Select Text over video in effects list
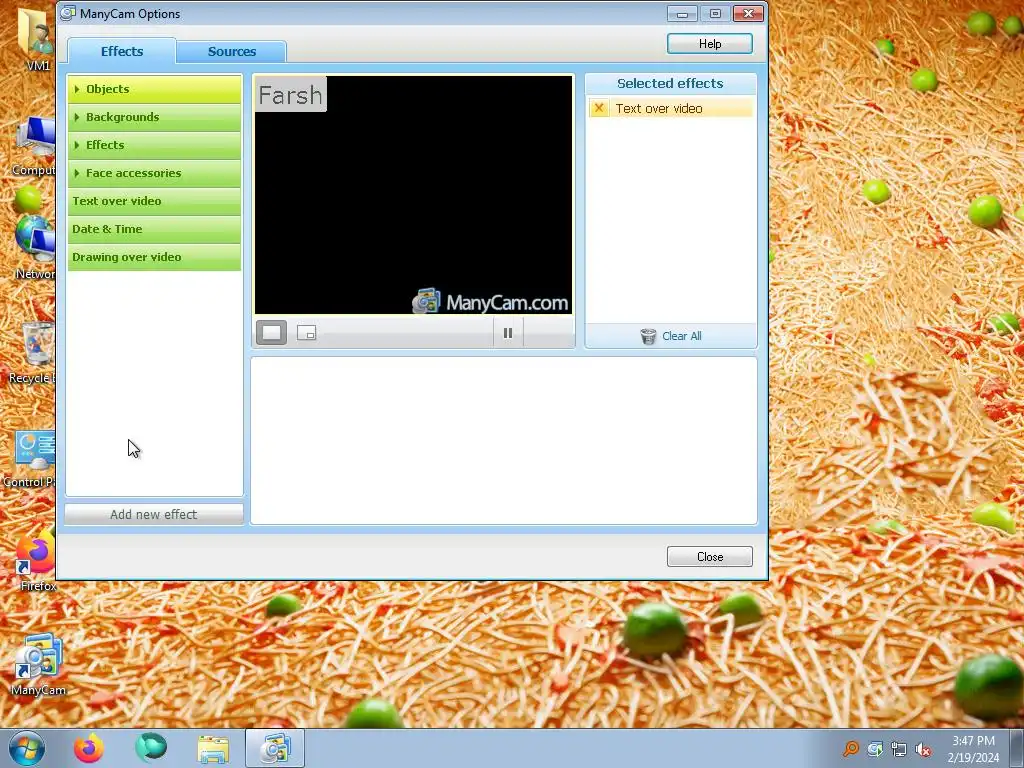 tap(154, 201)
